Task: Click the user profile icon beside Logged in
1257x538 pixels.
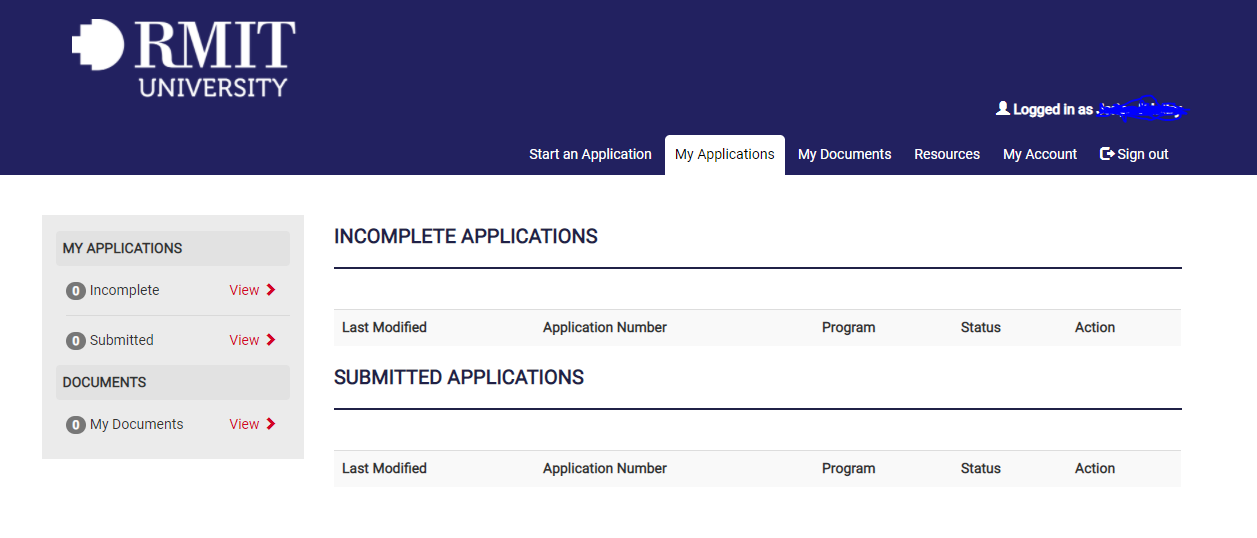Action: [1003, 108]
